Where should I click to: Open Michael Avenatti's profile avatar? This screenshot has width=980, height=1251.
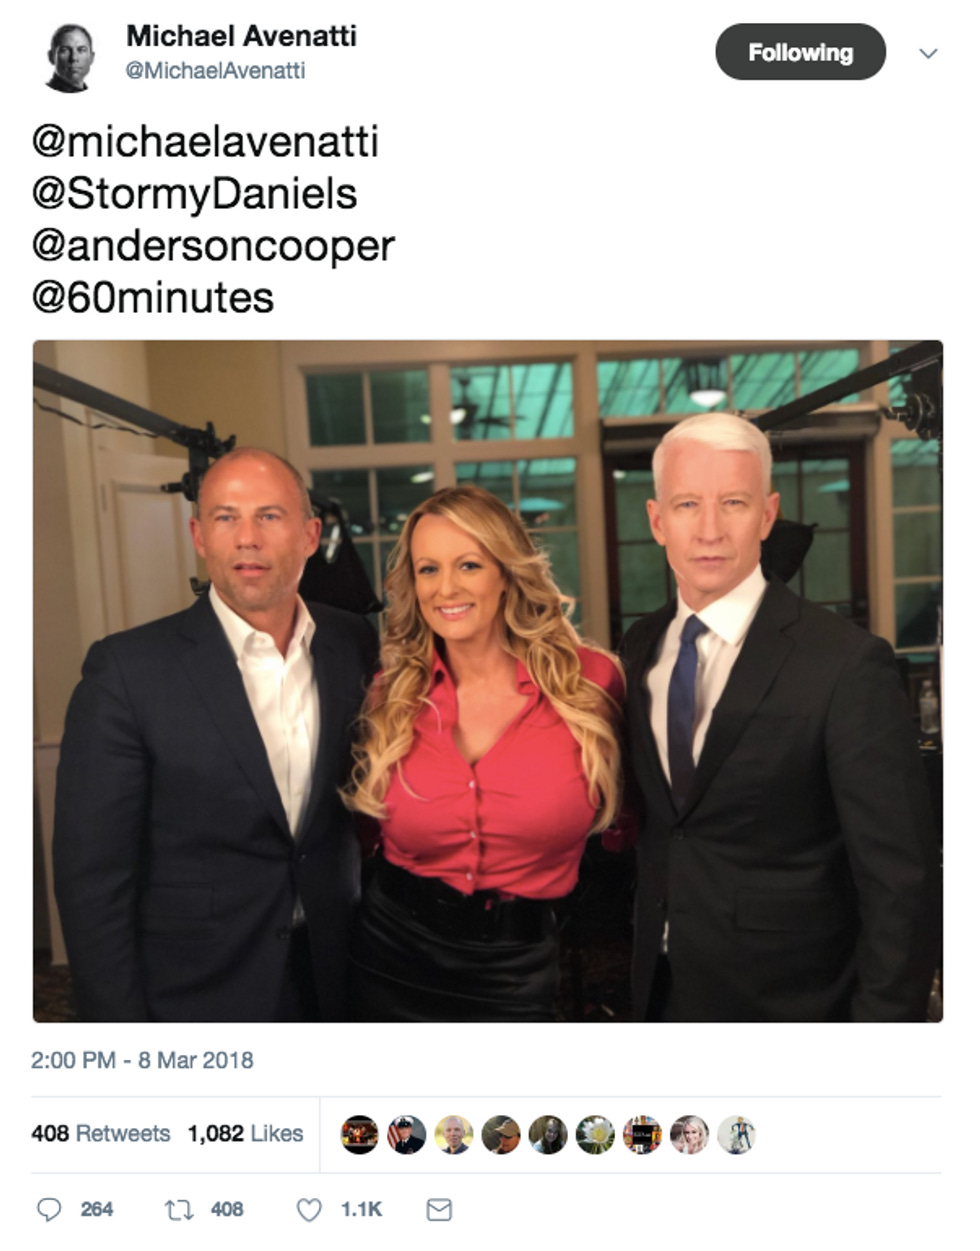pyautogui.click(x=69, y=56)
